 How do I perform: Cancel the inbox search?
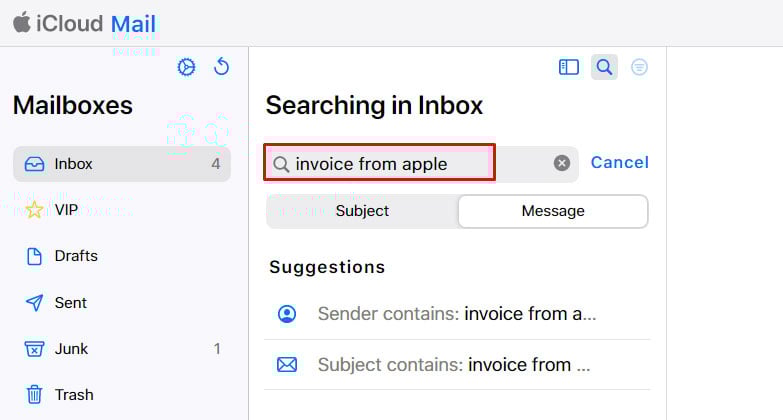pyautogui.click(x=619, y=162)
